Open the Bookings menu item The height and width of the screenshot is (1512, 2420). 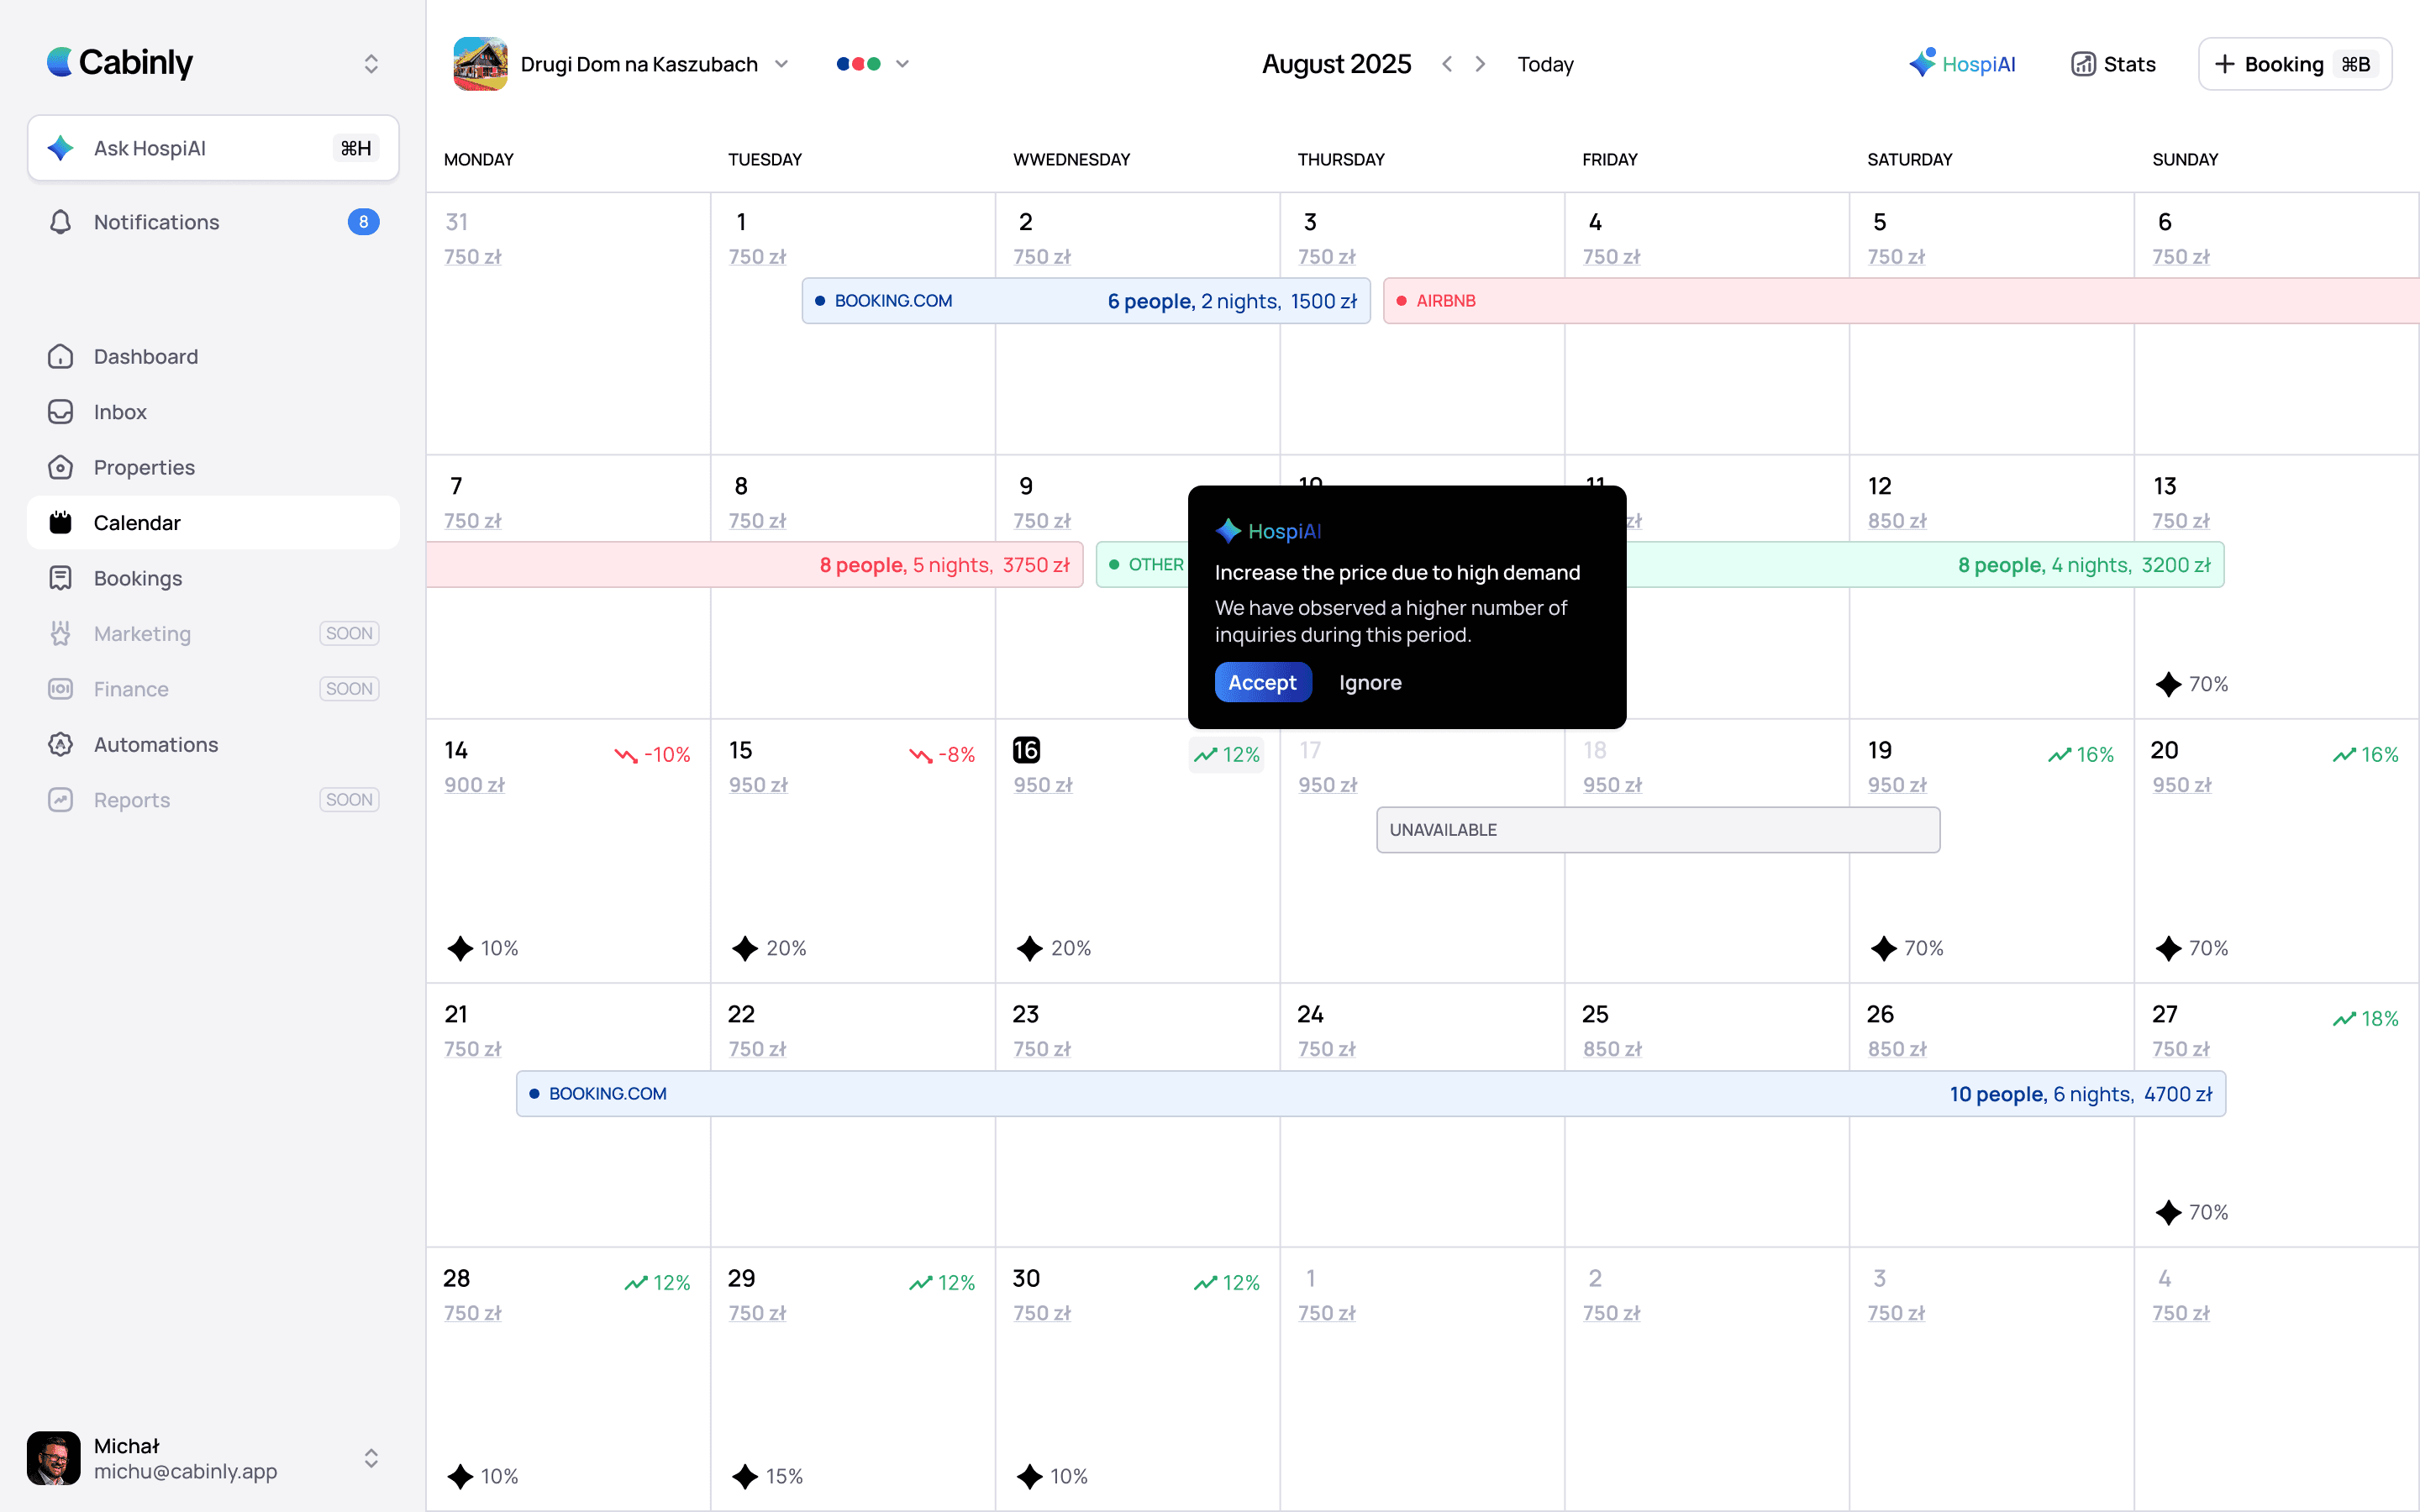click(138, 578)
